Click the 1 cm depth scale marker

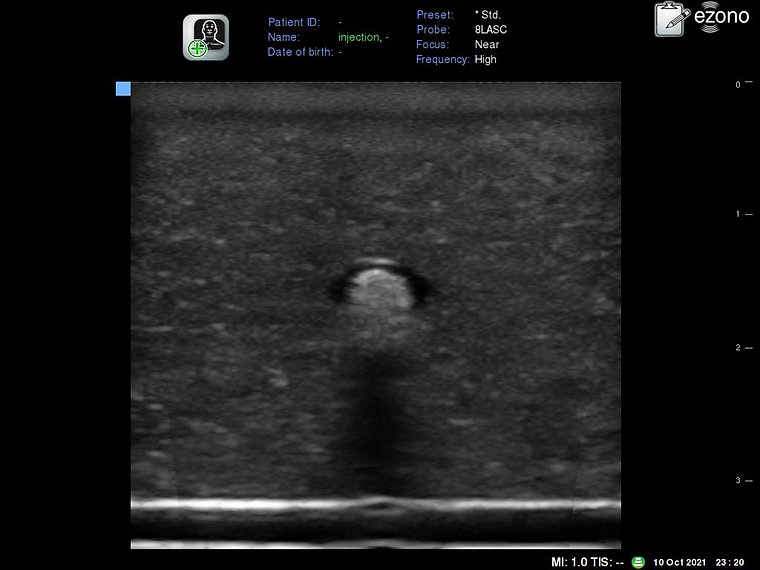click(737, 215)
